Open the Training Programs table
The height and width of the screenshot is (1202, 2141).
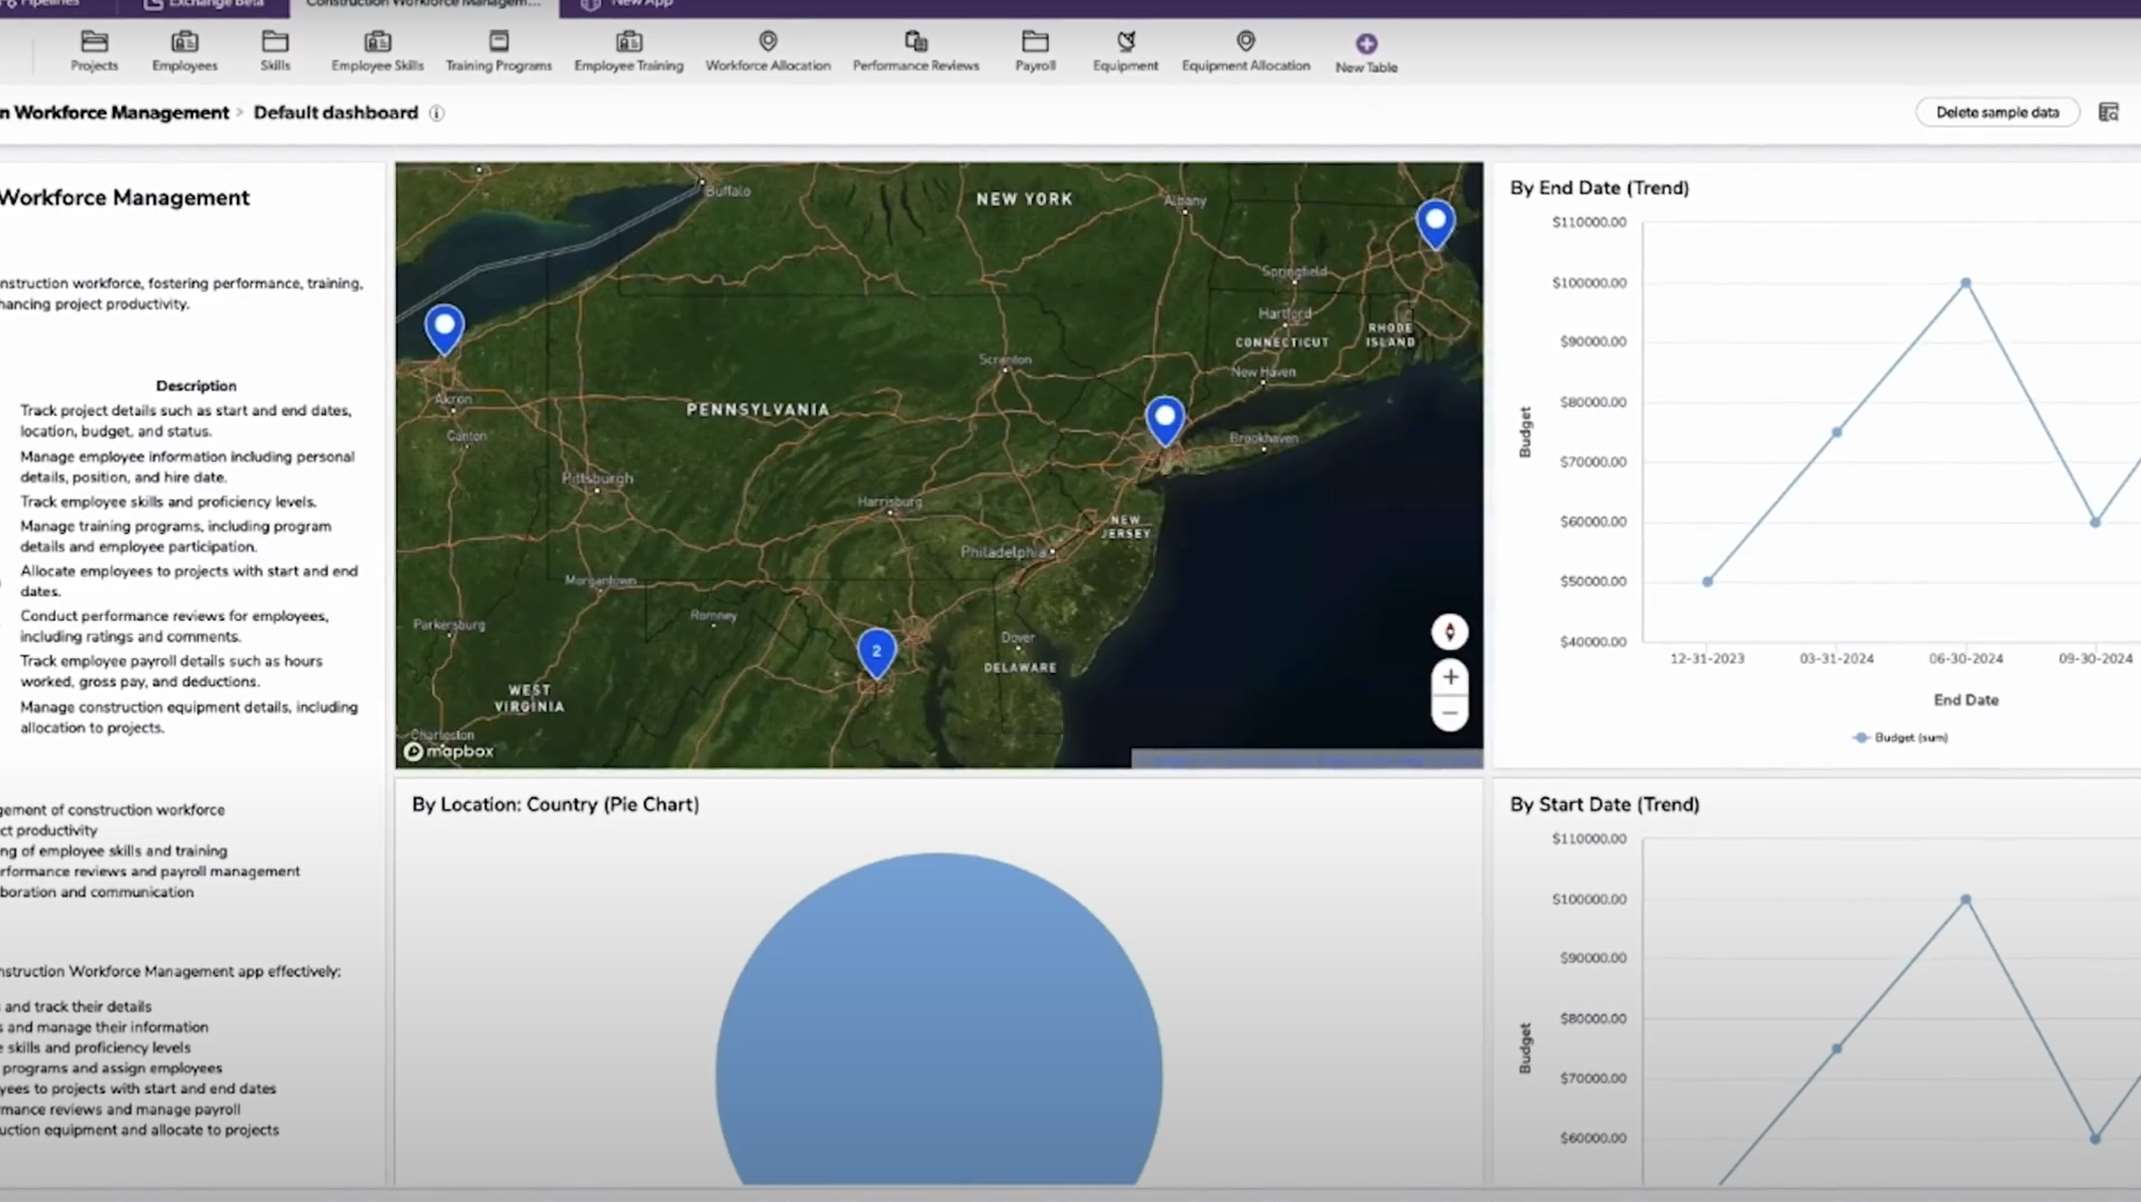pyautogui.click(x=498, y=50)
